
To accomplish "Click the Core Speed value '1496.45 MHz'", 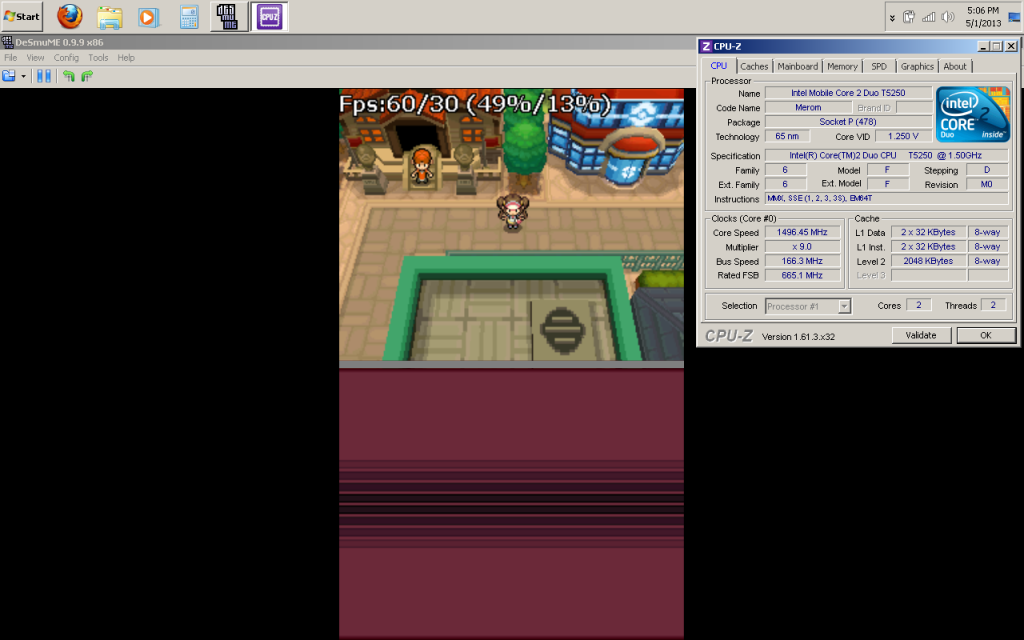I will pyautogui.click(x=802, y=232).
